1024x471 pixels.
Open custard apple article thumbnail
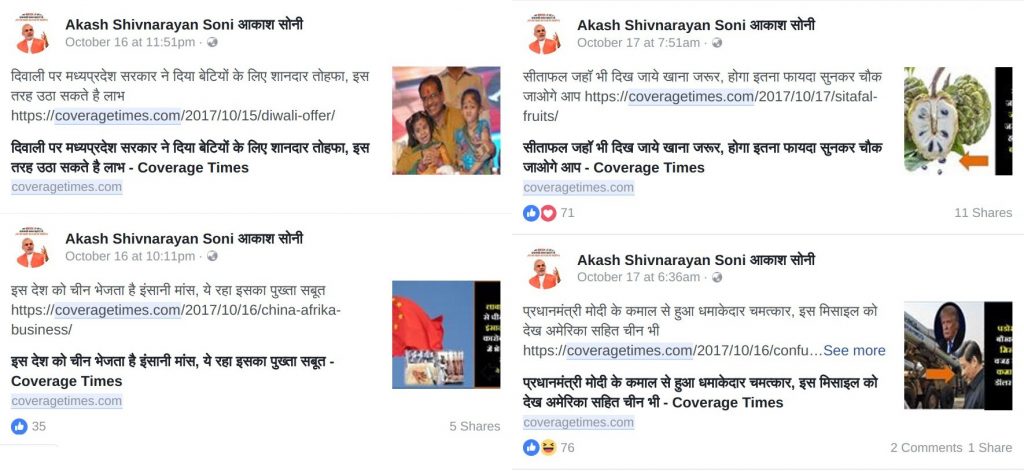click(958, 120)
